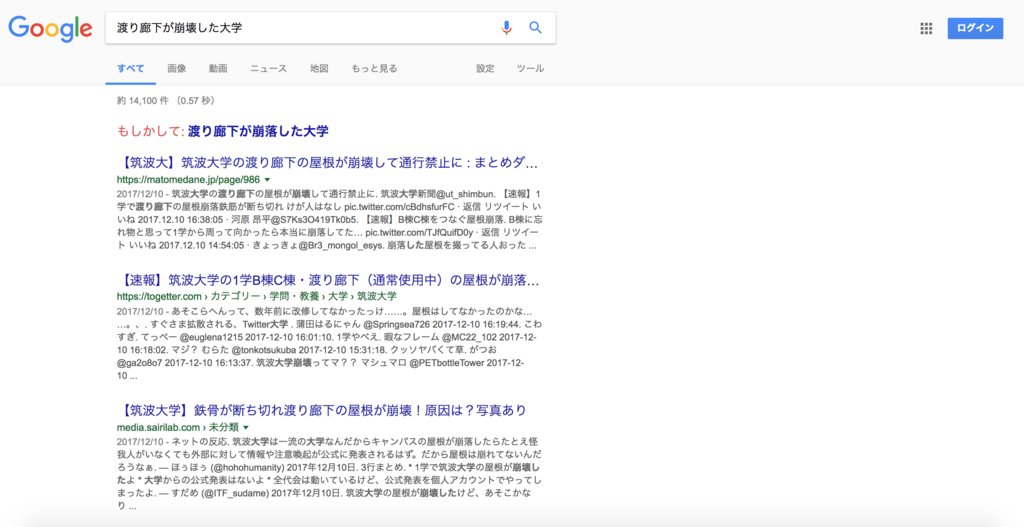Open the ツール options
Screen dimensions: 1024x527
tap(530, 69)
